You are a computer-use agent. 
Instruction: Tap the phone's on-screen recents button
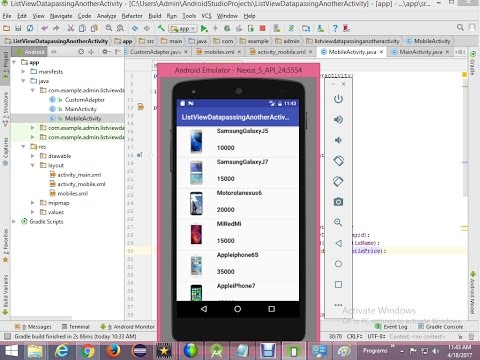272,309
